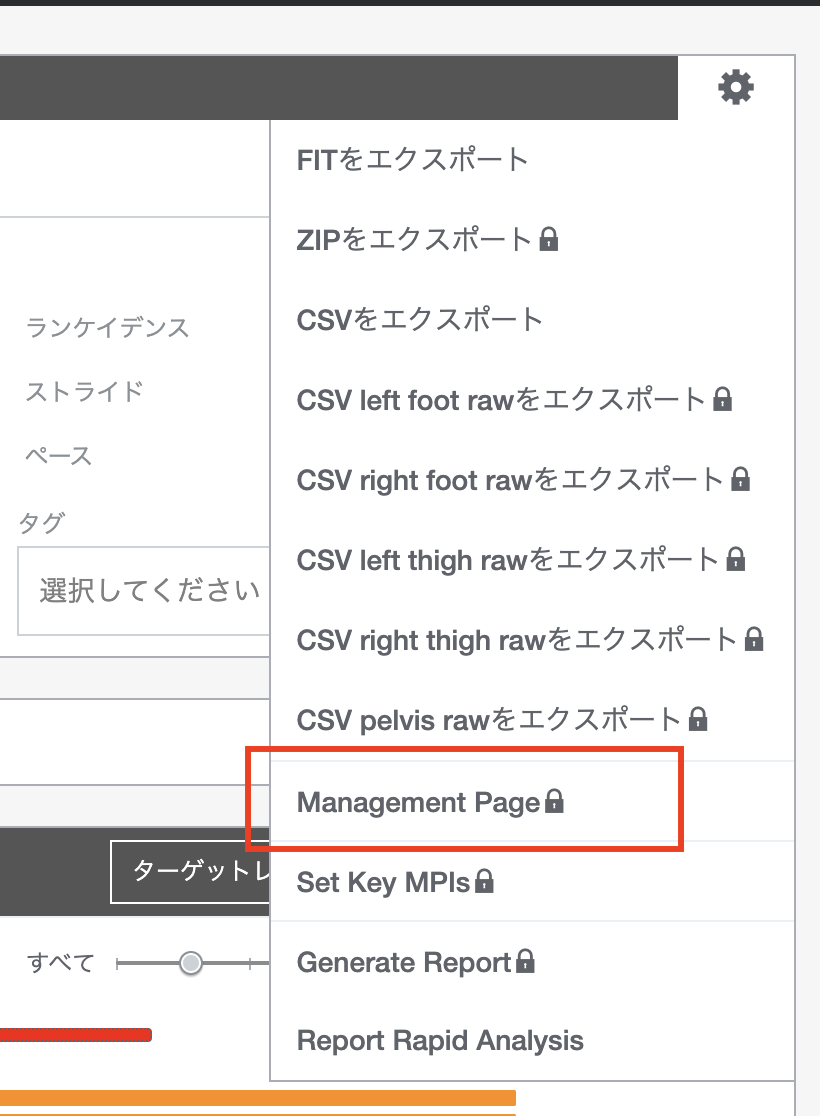Choose CSV left thigh rawをエクスポート
820x1116 pixels.
(x=508, y=559)
